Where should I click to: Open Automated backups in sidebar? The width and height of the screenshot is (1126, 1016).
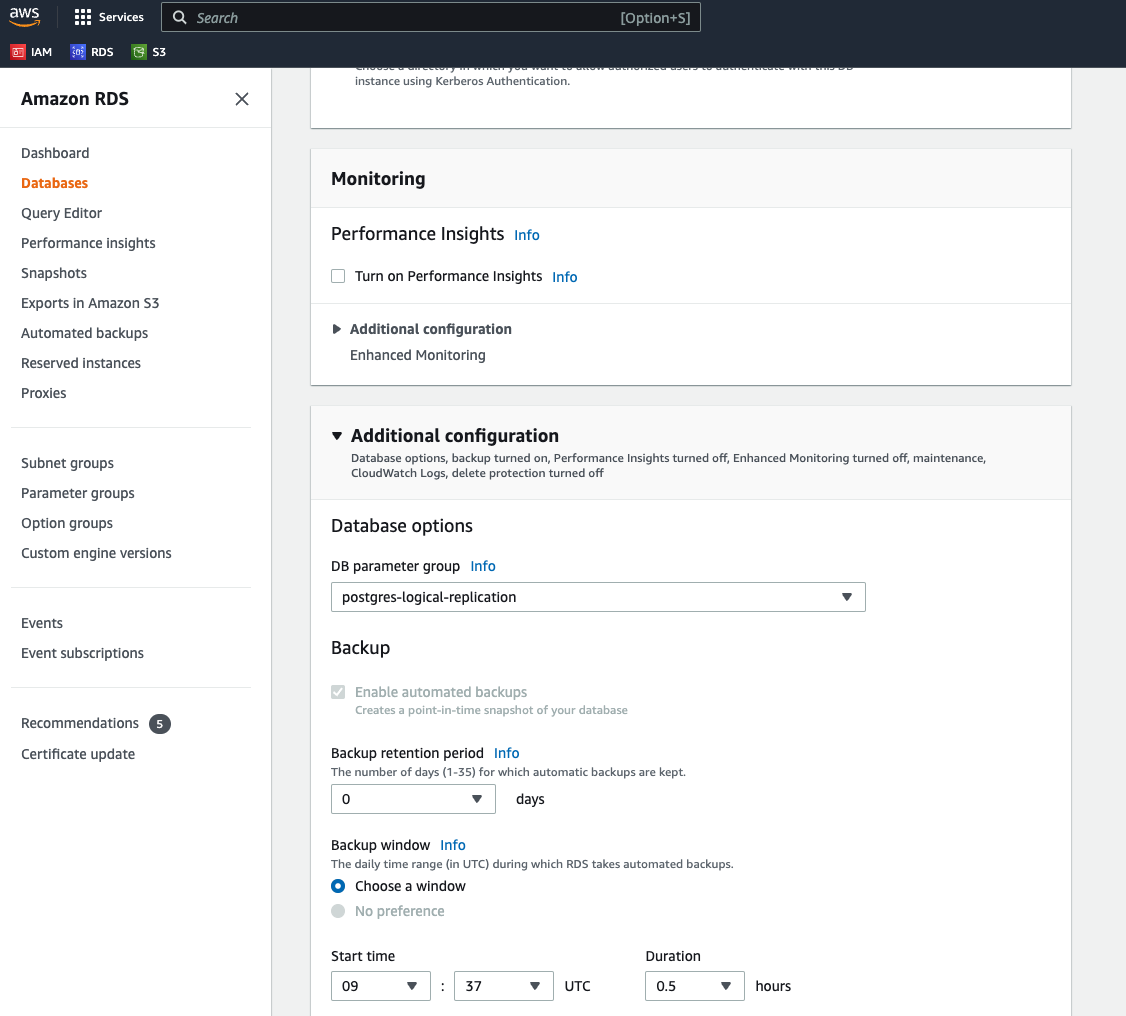85,333
